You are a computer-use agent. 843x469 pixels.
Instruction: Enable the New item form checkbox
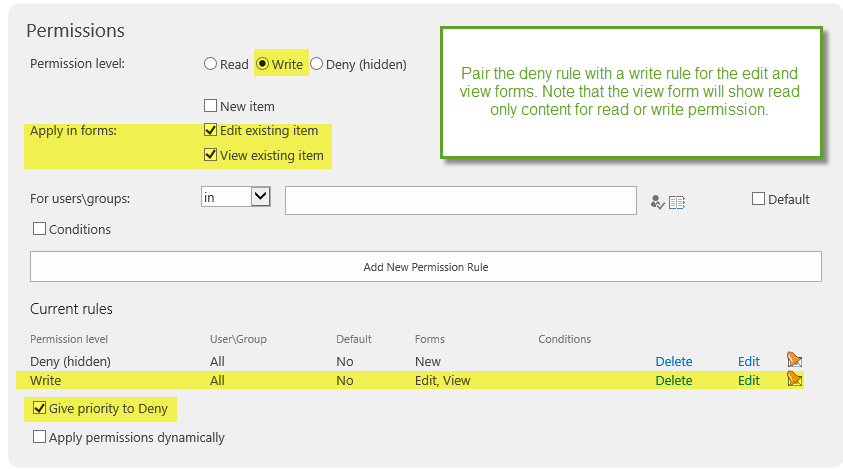tap(210, 105)
